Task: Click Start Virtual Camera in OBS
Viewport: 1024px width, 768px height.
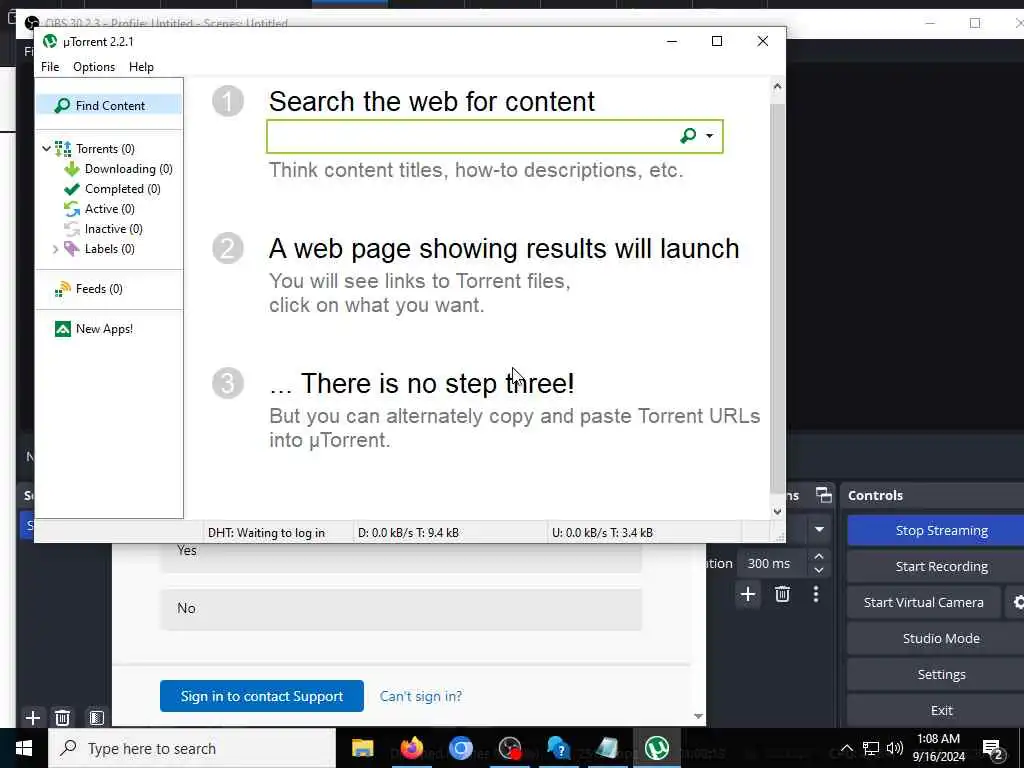Action: [923, 602]
